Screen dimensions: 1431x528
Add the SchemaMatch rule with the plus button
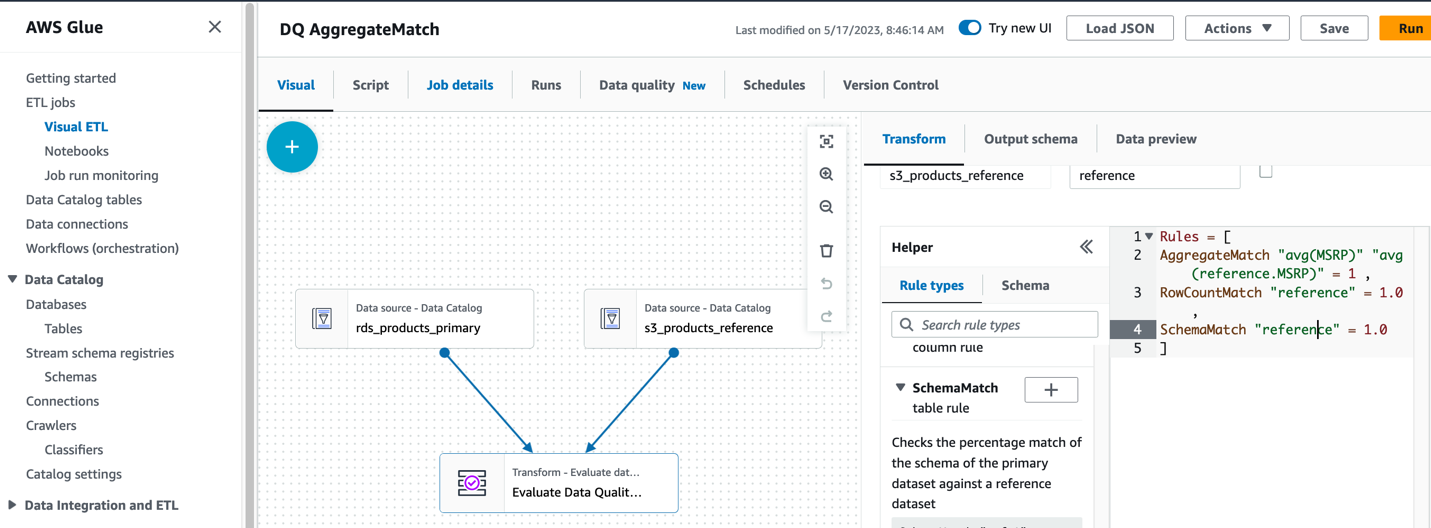[1051, 390]
